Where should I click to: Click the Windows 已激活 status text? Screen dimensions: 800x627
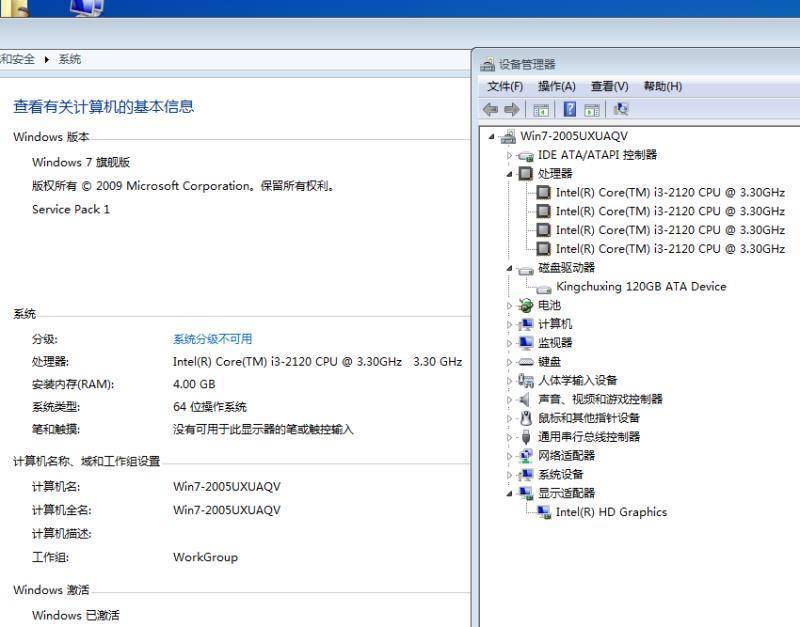click(76, 616)
